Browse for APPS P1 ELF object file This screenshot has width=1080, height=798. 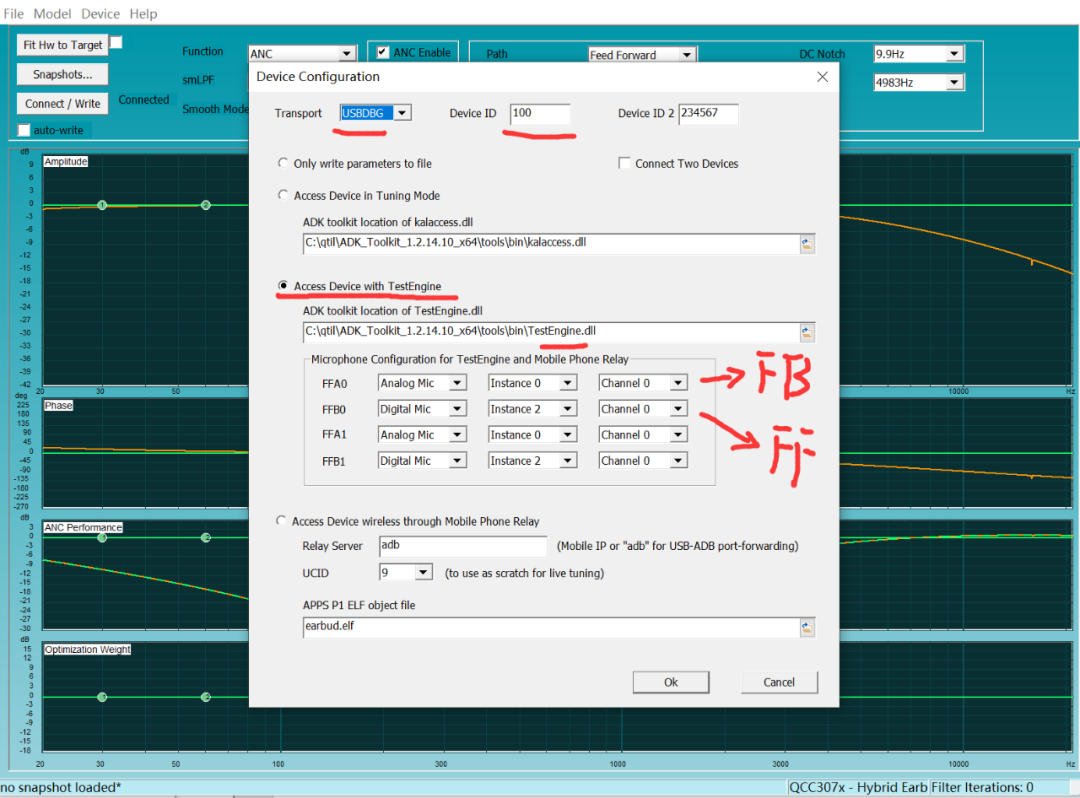point(807,627)
